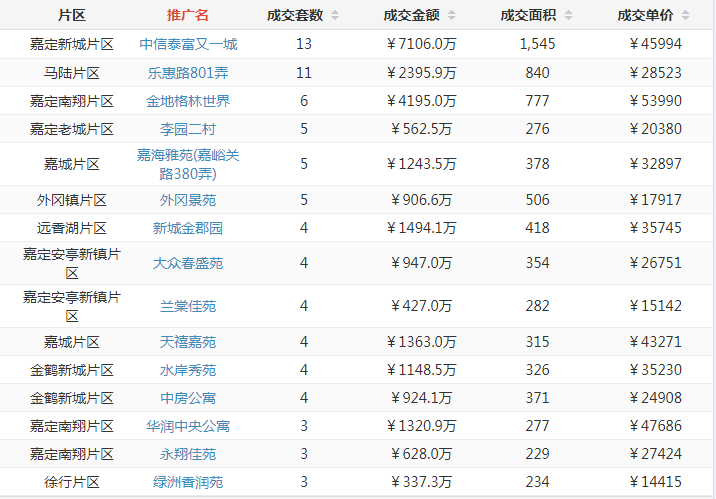Click the 777 area value
This screenshot has height=499, width=716.
537,100
